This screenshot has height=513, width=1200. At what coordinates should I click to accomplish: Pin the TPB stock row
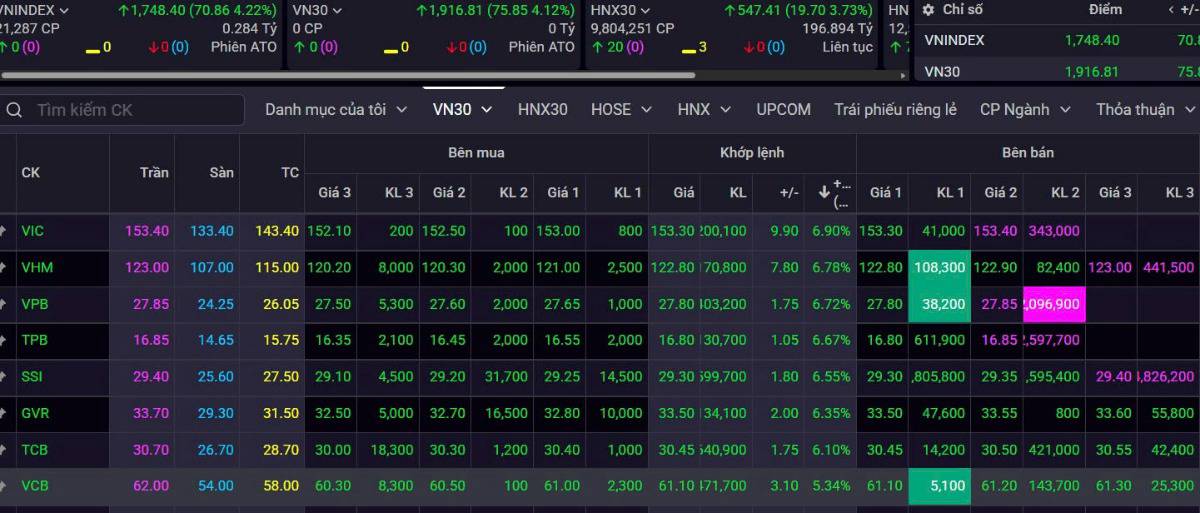click(3, 340)
